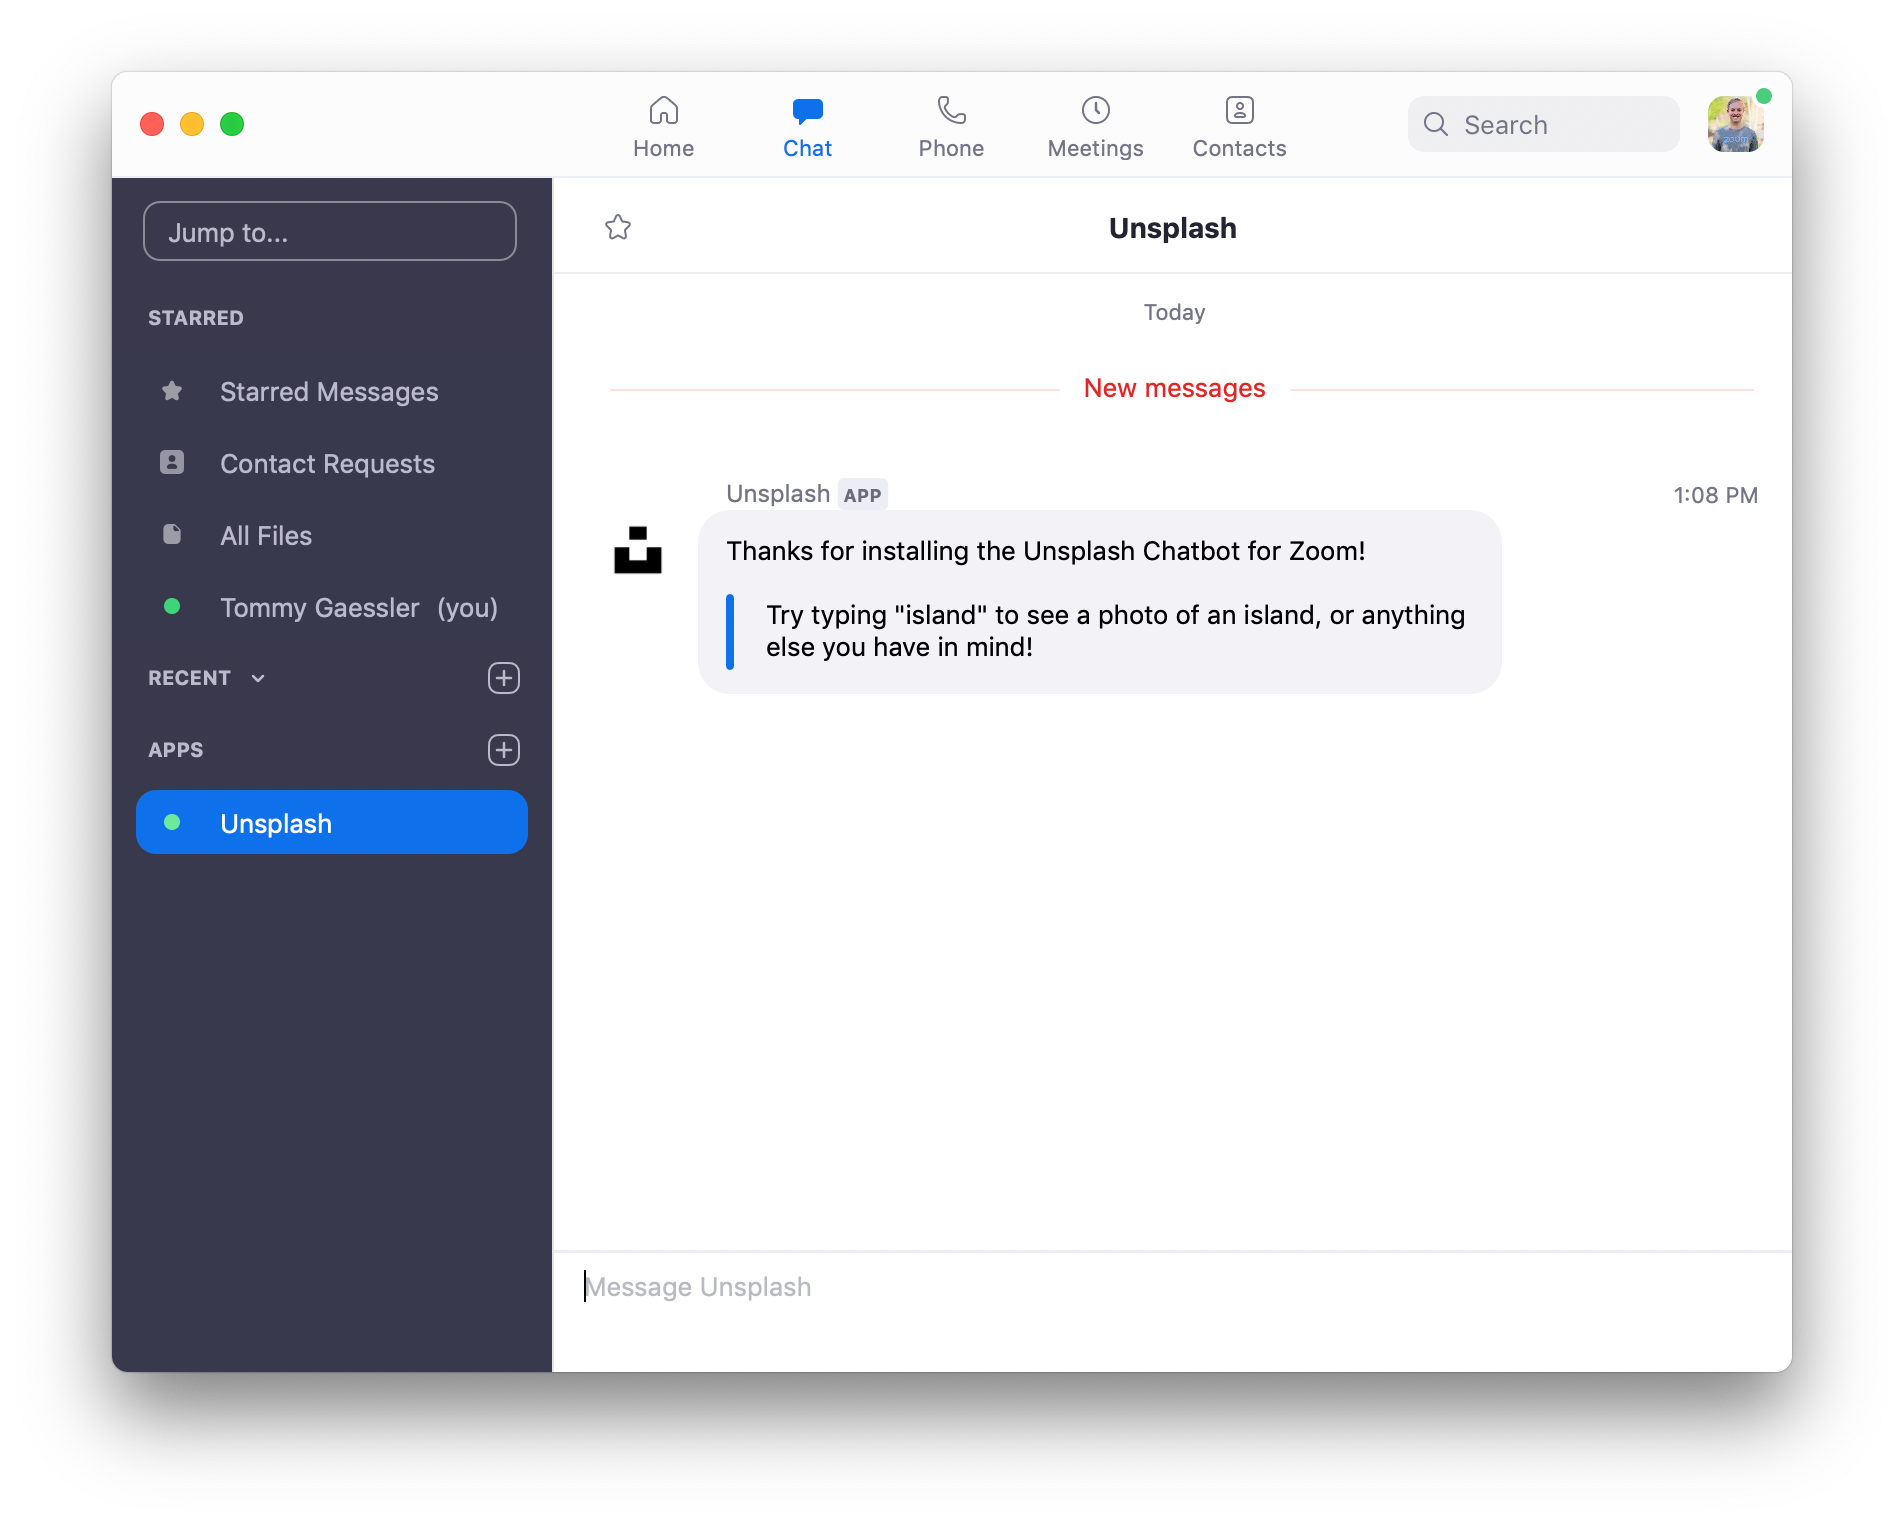The height and width of the screenshot is (1524, 1904).
Task: Click the All Files document icon
Action: point(172,534)
